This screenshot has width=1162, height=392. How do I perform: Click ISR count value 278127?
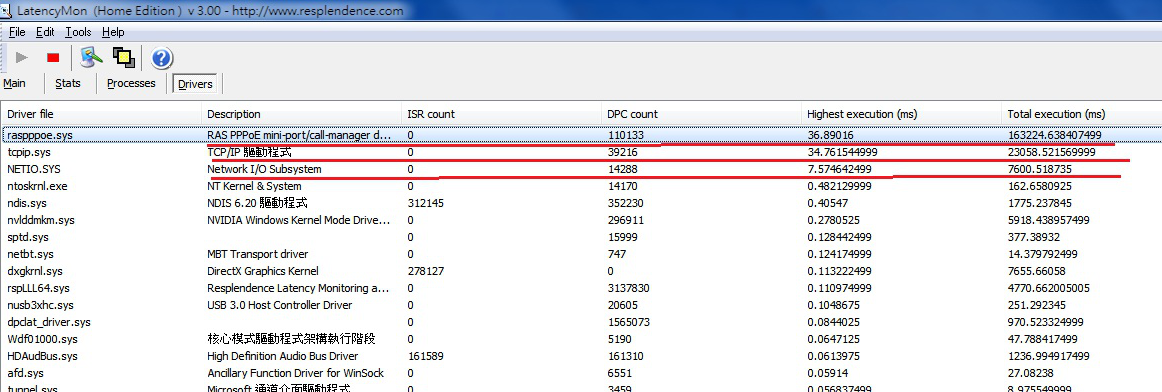[426, 271]
